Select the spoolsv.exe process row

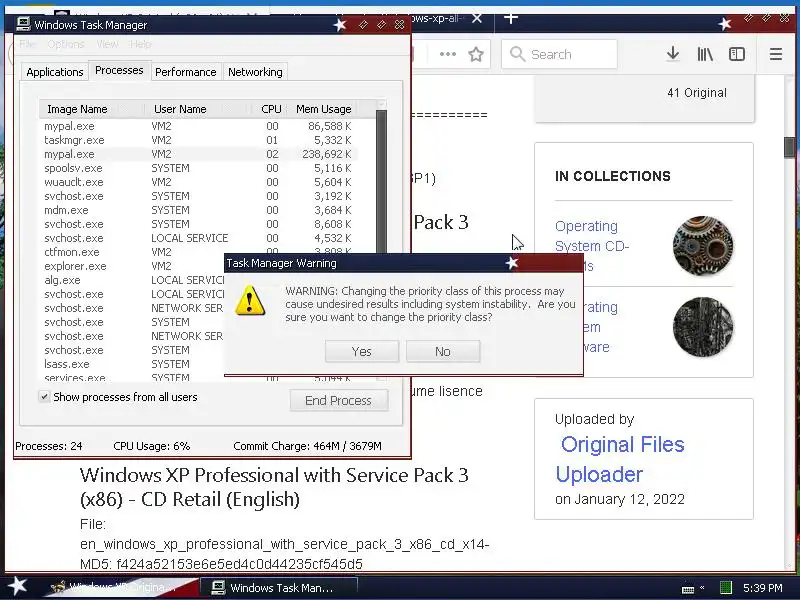click(x=198, y=168)
